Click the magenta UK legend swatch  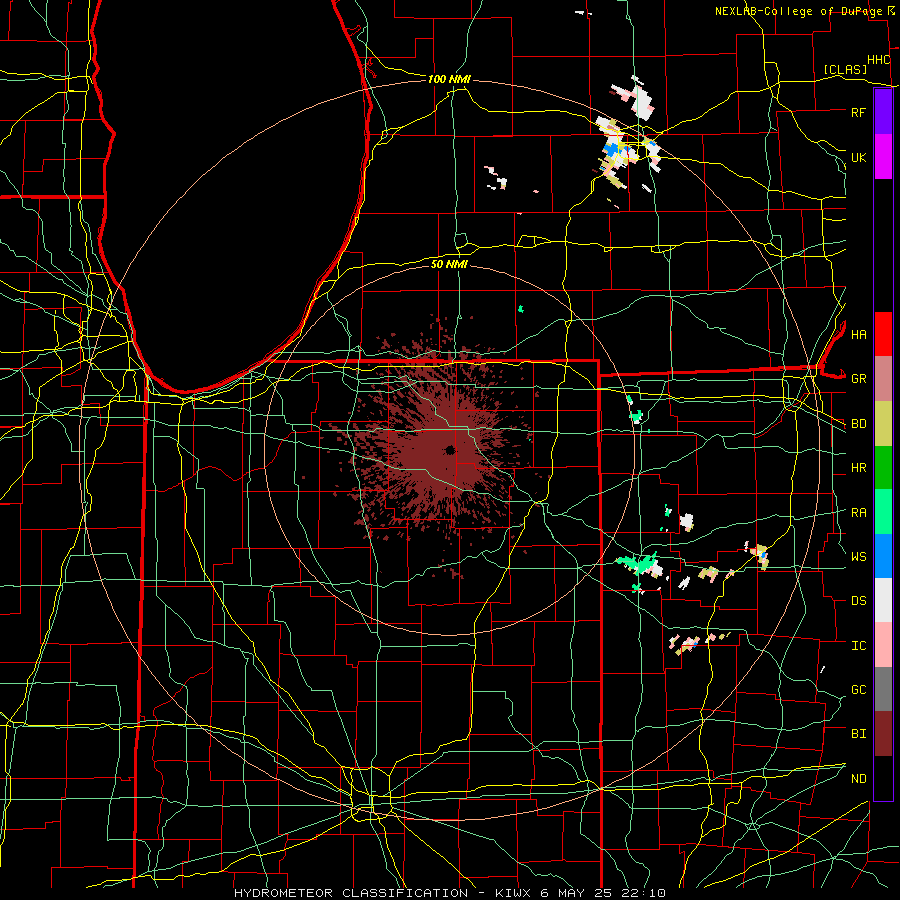(x=883, y=157)
